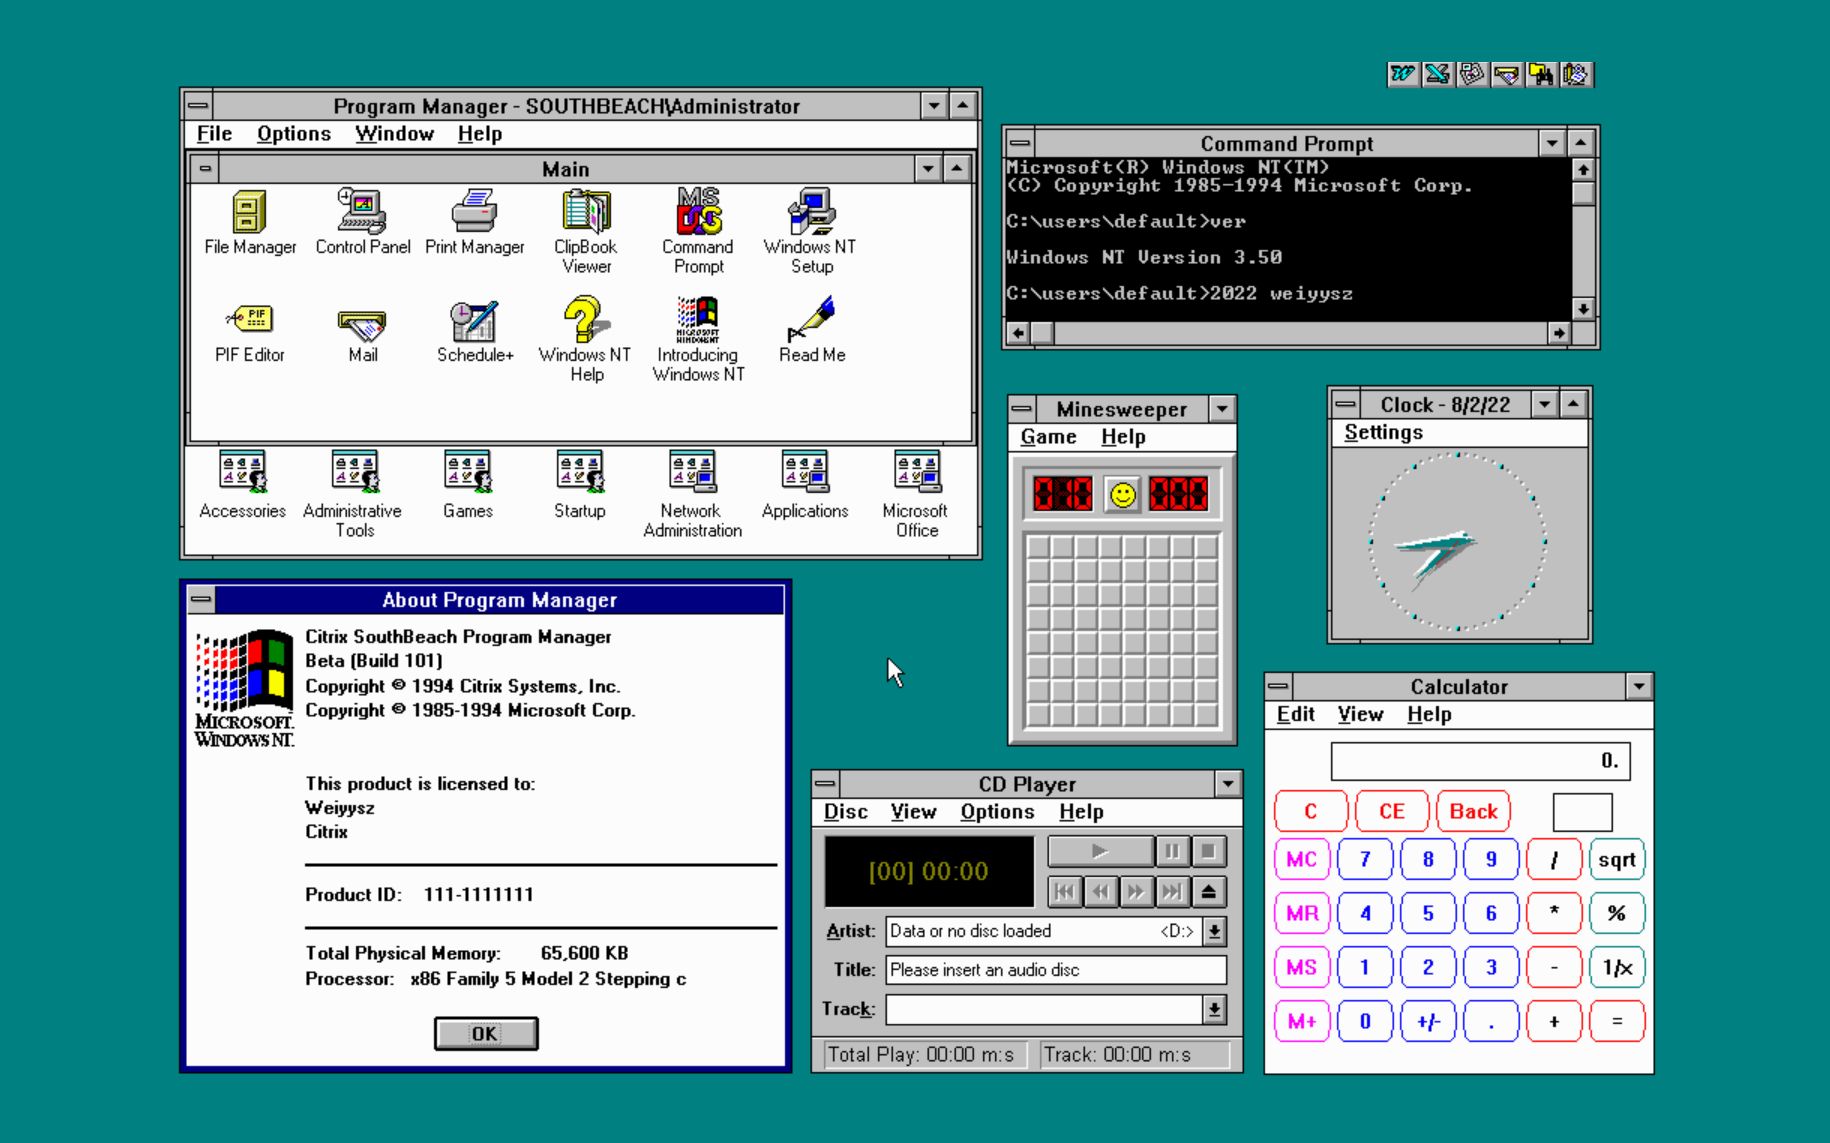
Task: Click the stop button in CD Player
Action: [x=1208, y=851]
